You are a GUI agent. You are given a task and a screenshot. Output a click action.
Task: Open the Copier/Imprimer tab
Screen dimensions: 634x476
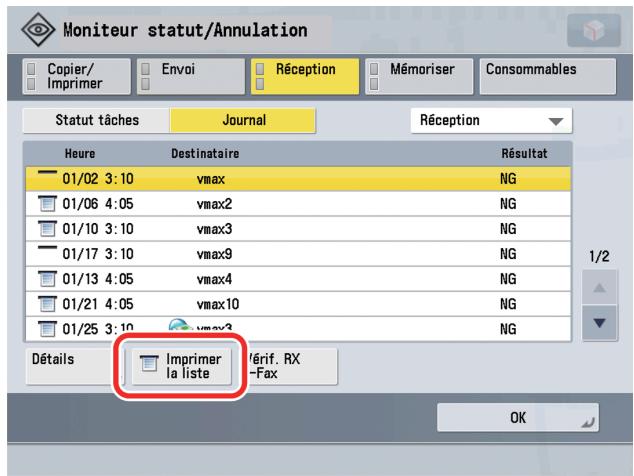coord(77,76)
